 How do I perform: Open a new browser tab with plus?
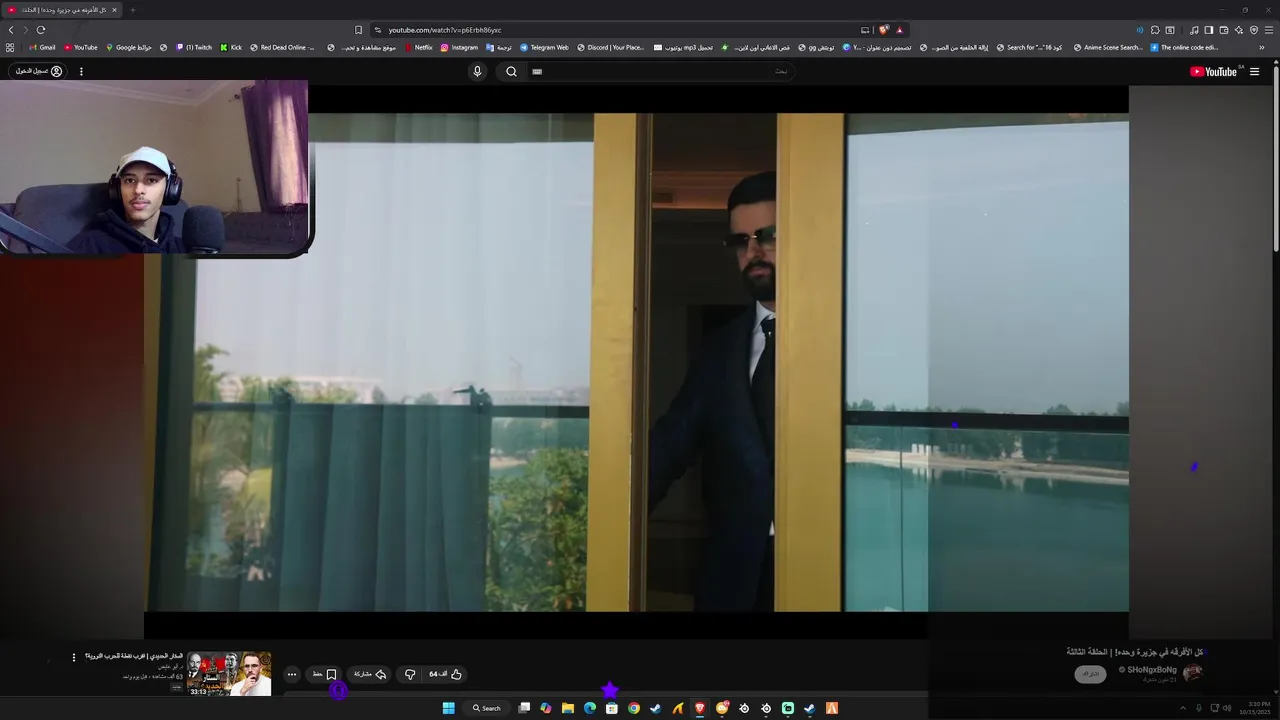point(132,10)
